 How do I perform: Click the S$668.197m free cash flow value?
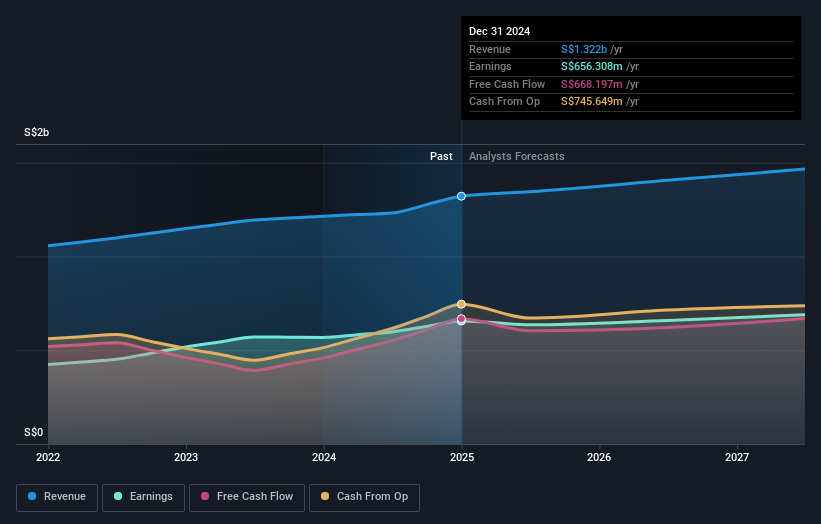[x=592, y=84]
